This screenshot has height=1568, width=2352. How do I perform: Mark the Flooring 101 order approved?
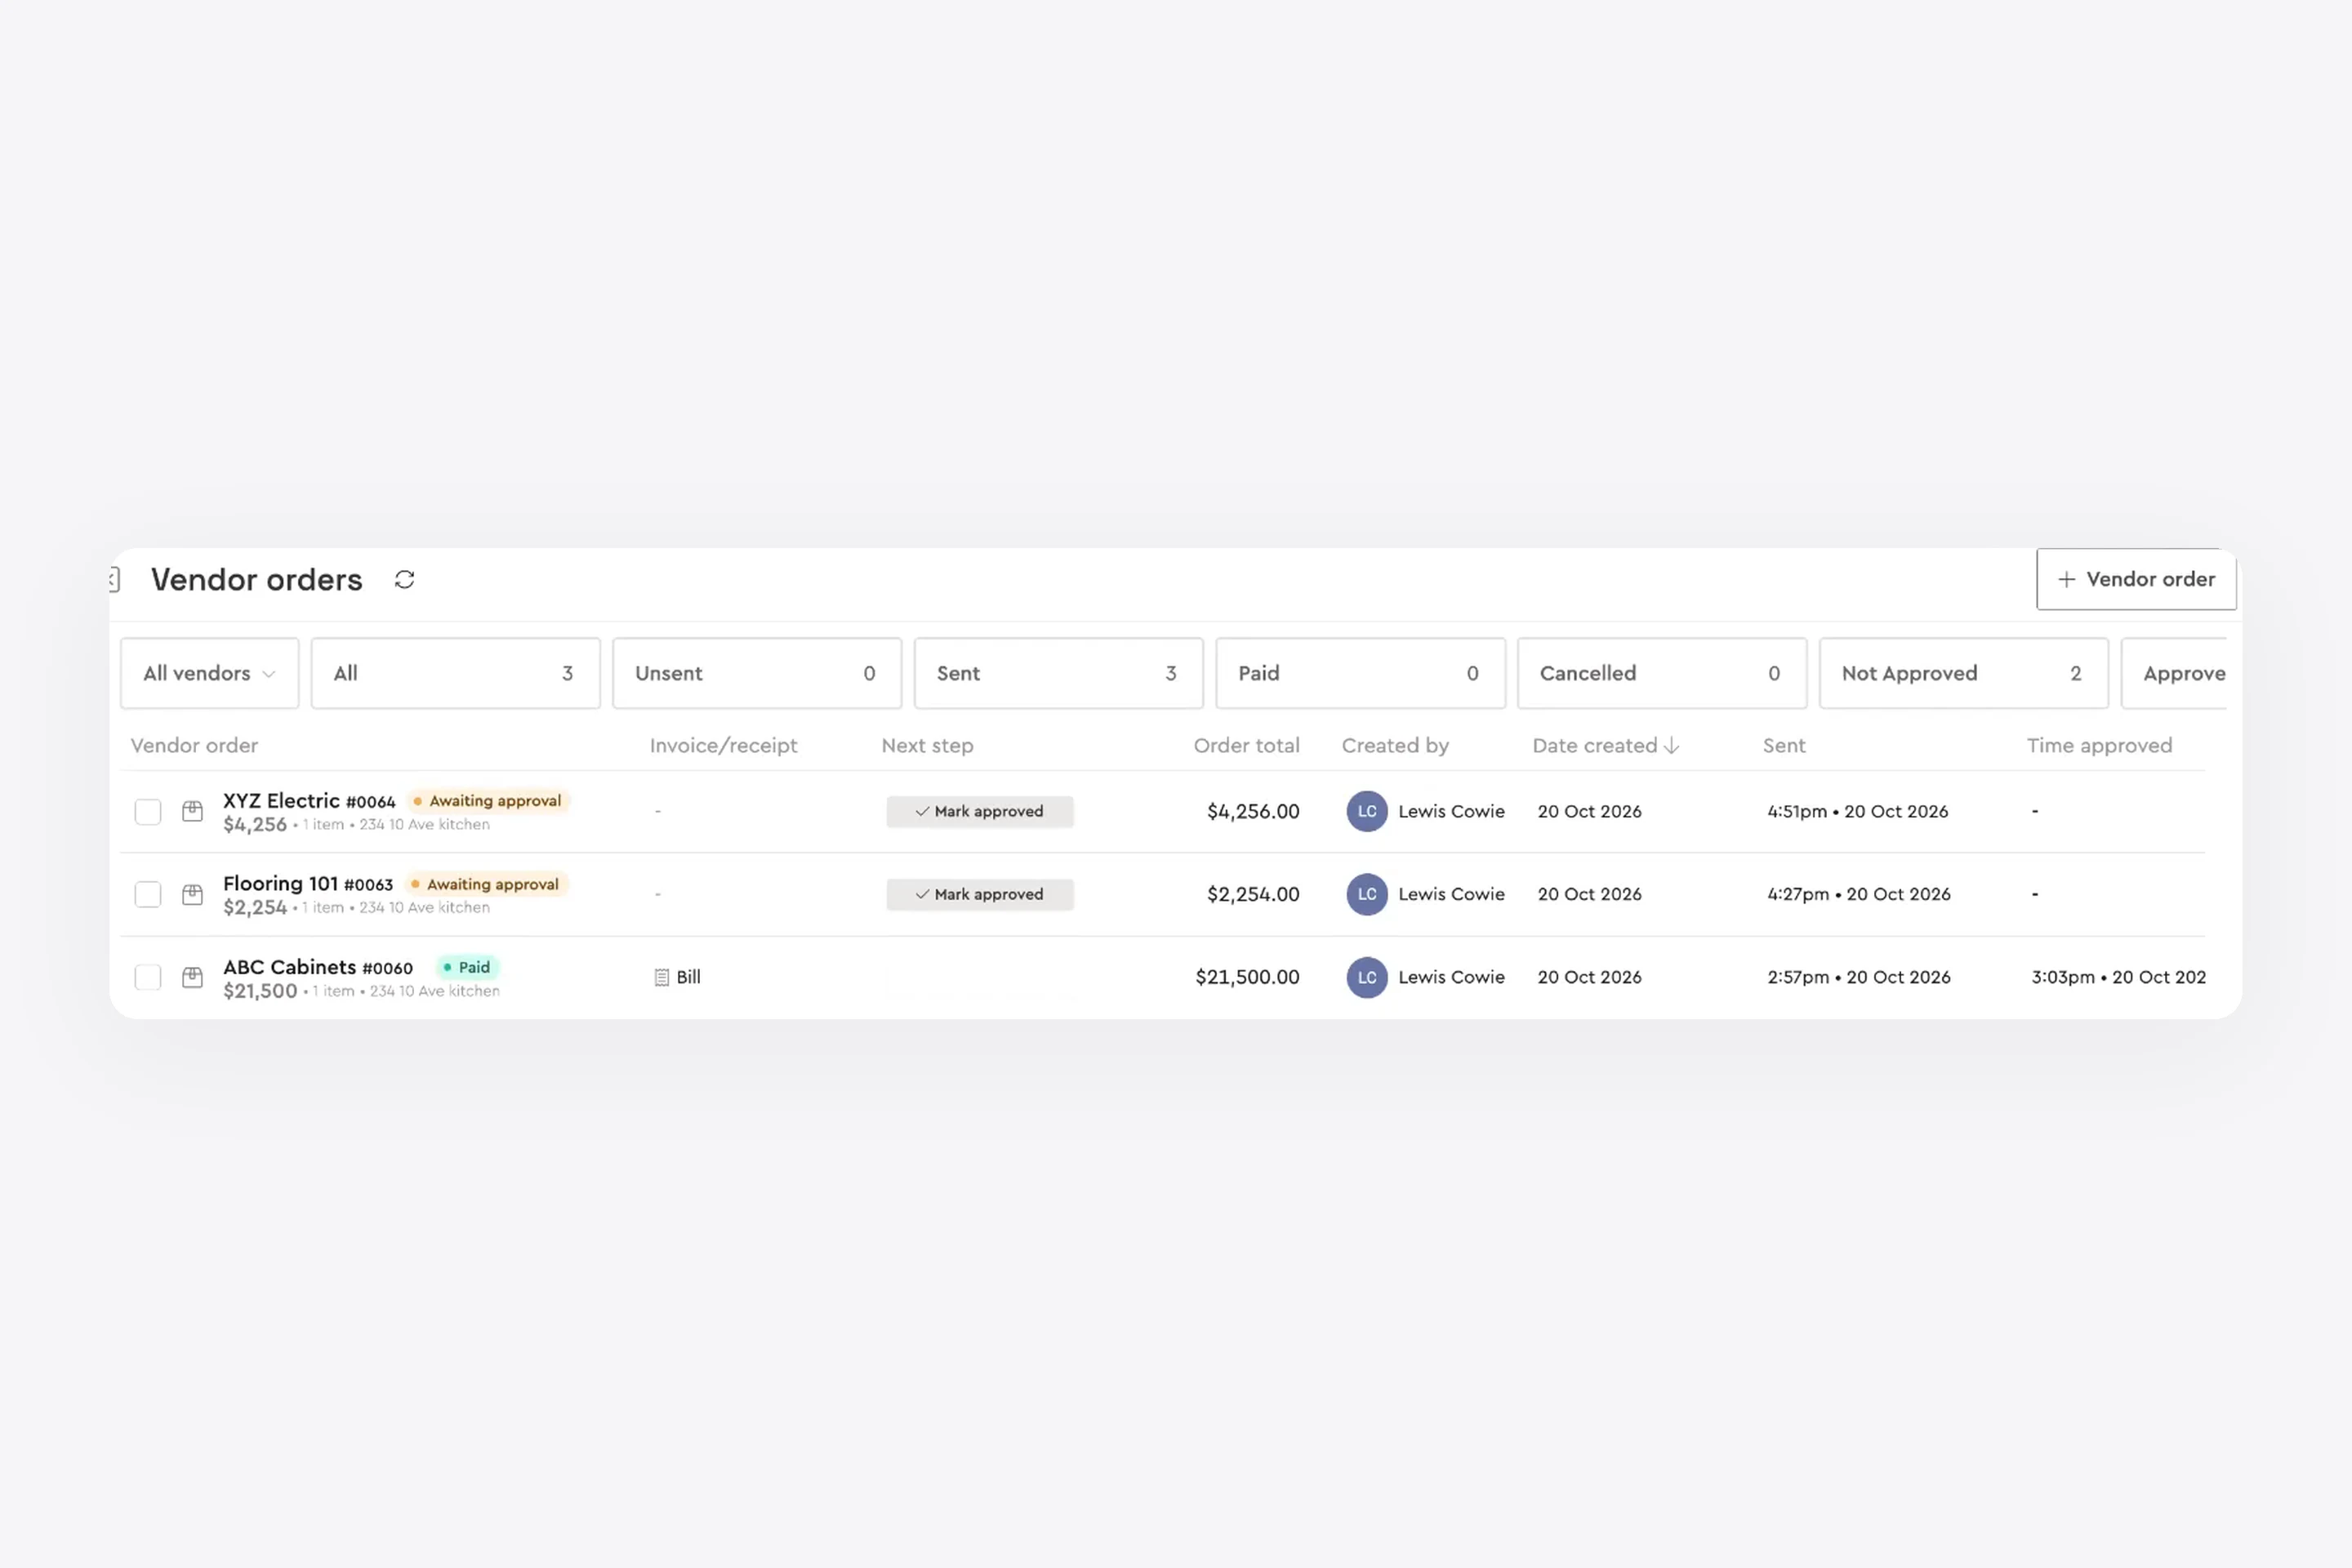point(980,894)
